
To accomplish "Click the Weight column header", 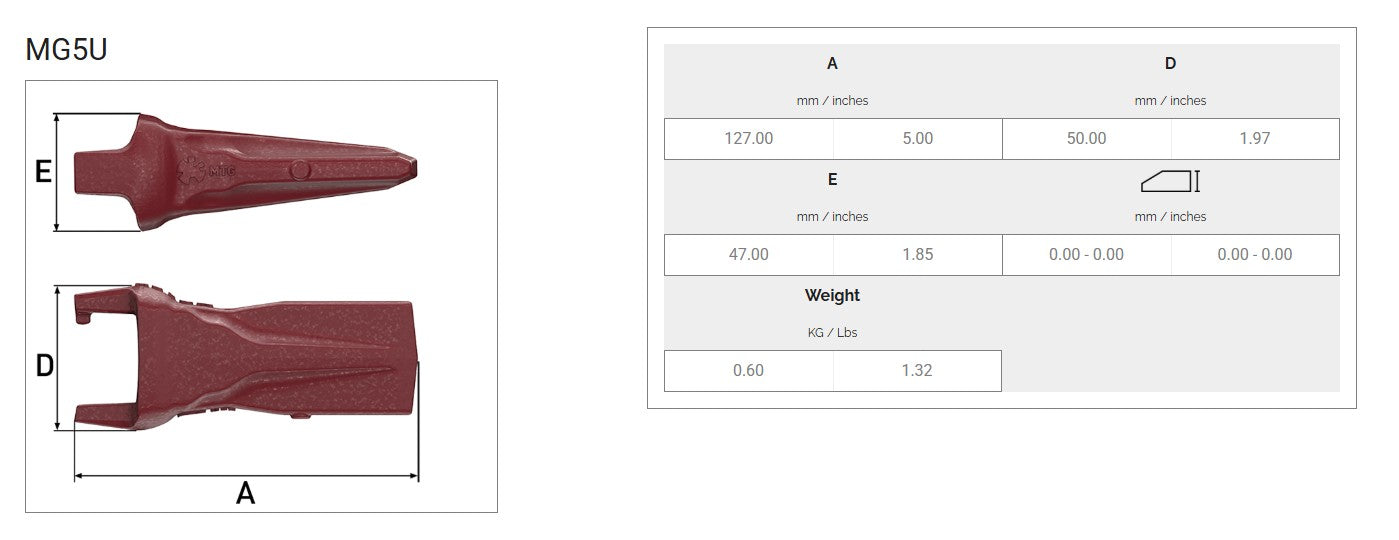I will click(832, 296).
